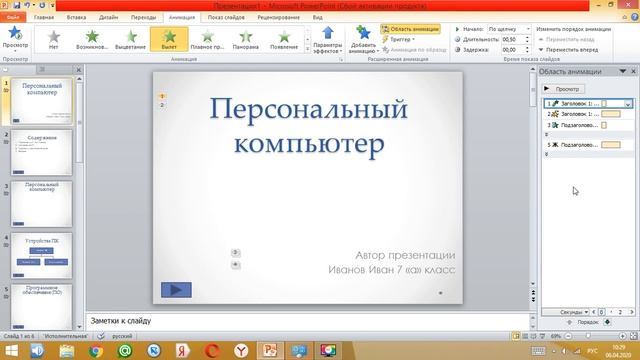The height and width of the screenshot is (360, 640).
Task: Click the zoom out minus button
Action: coord(568,336)
